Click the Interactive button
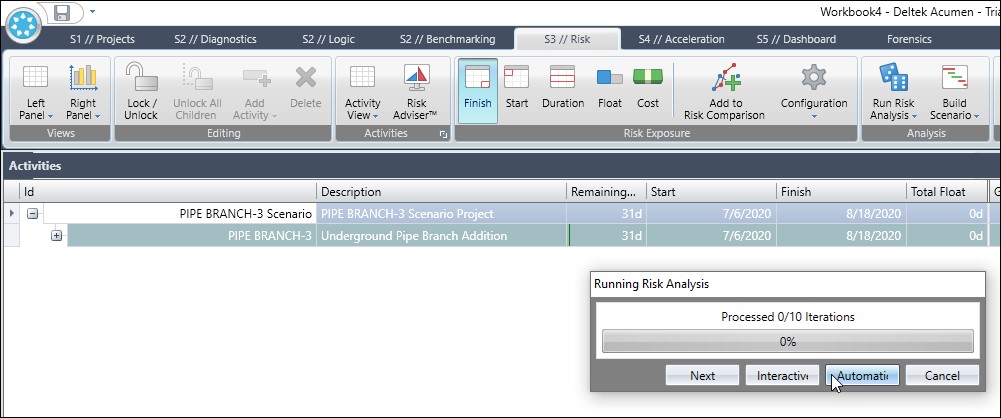Image resolution: width=1001 pixels, height=418 pixels. 782,375
